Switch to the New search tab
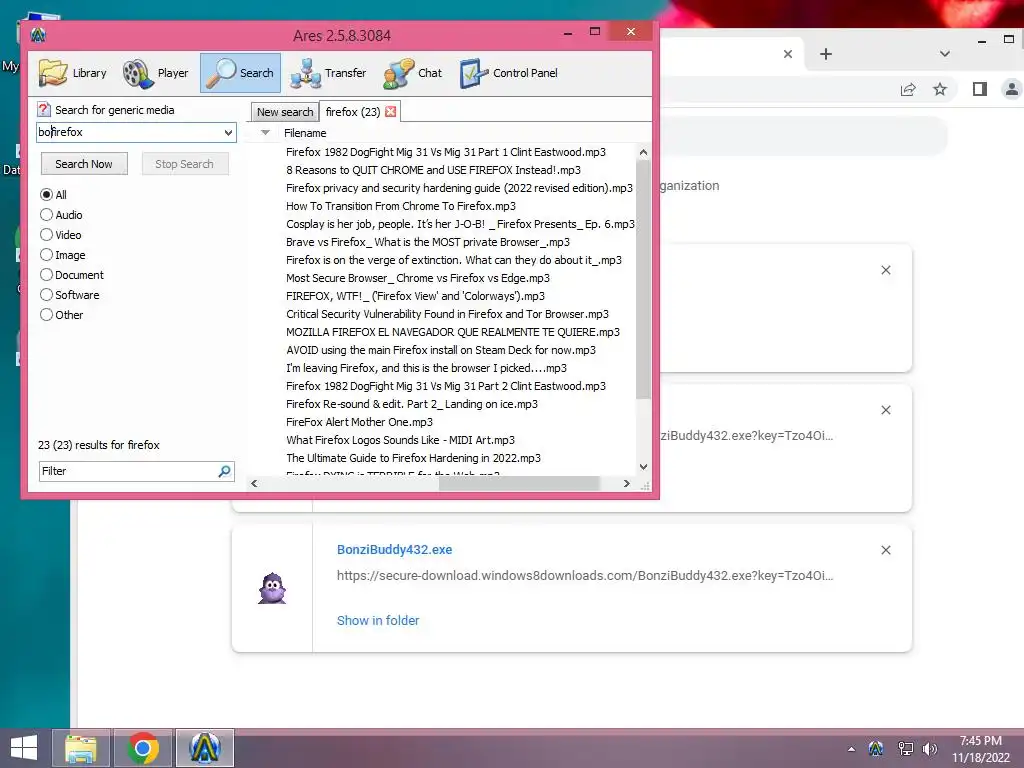 pyautogui.click(x=285, y=112)
